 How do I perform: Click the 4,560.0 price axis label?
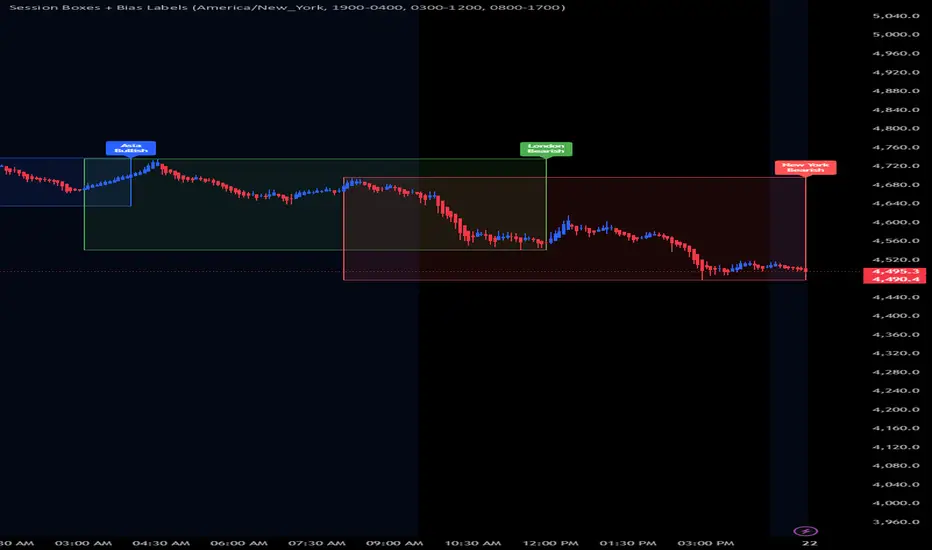[x=896, y=241]
